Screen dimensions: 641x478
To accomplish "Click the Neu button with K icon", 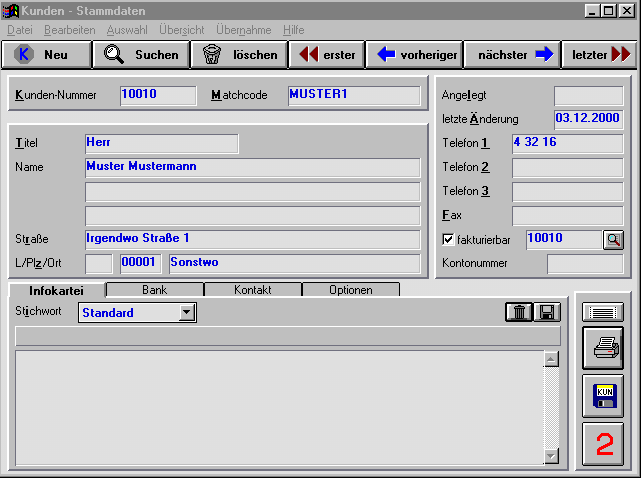I will [x=46, y=55].
